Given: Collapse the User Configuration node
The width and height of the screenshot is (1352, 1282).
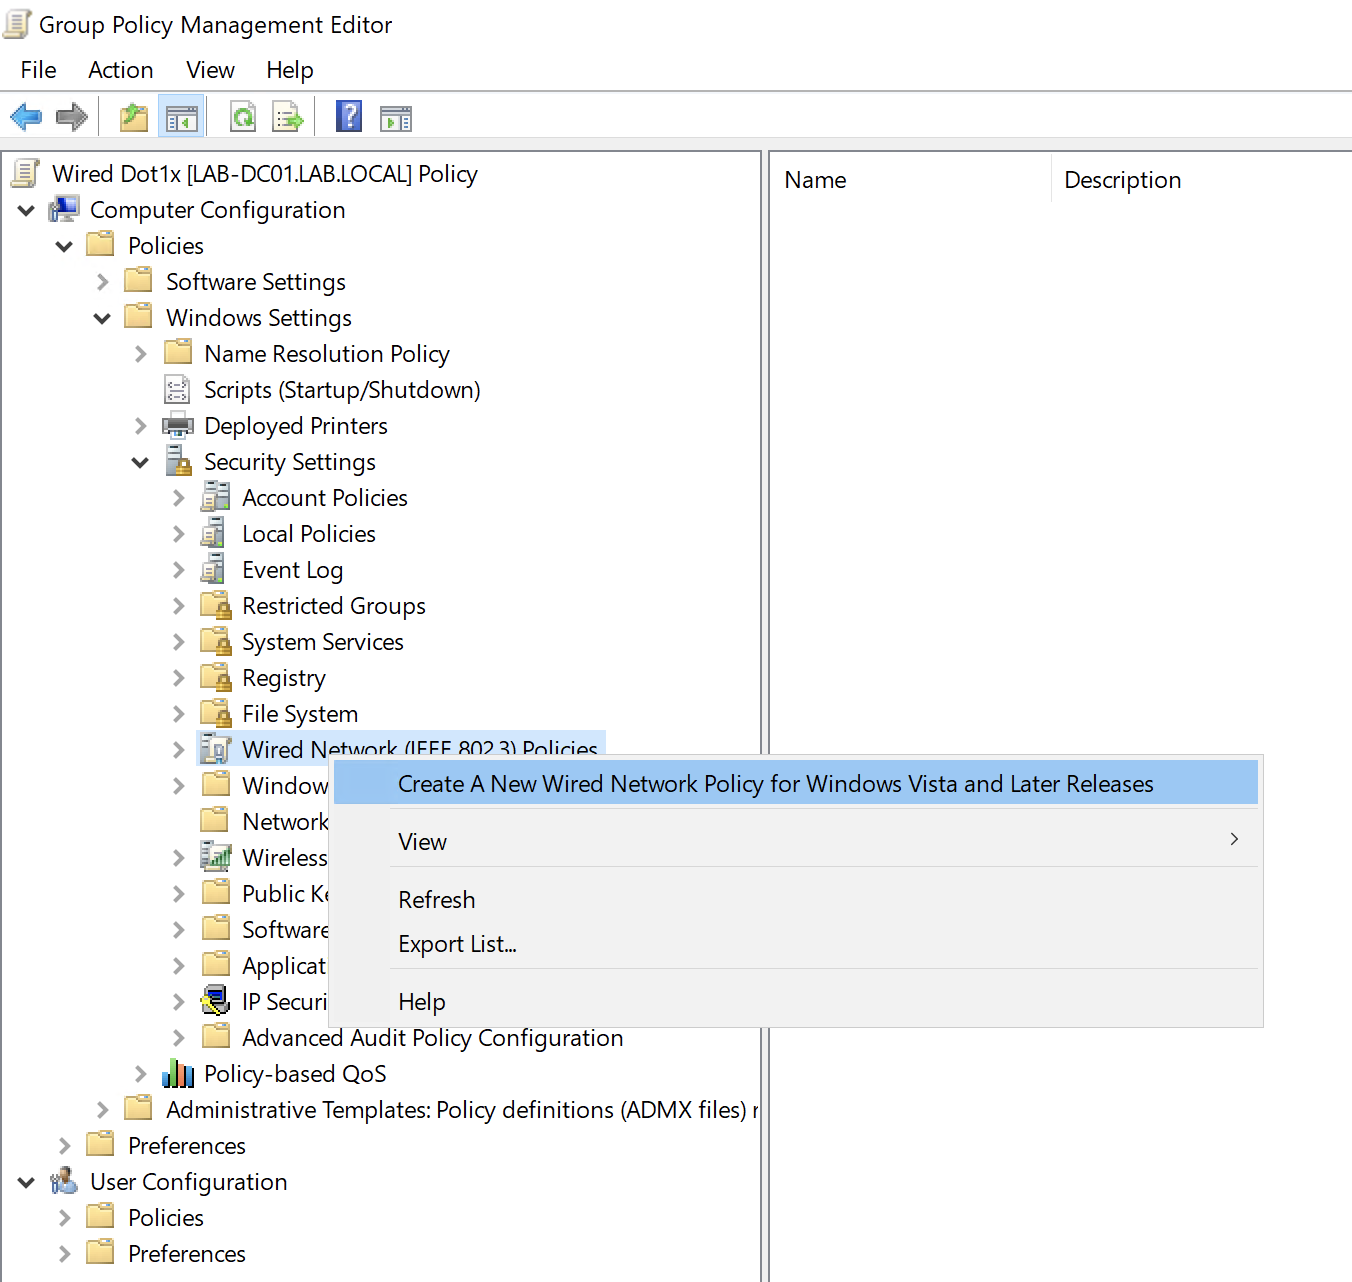Looking at the screenshot, I should click(27, 1182).
